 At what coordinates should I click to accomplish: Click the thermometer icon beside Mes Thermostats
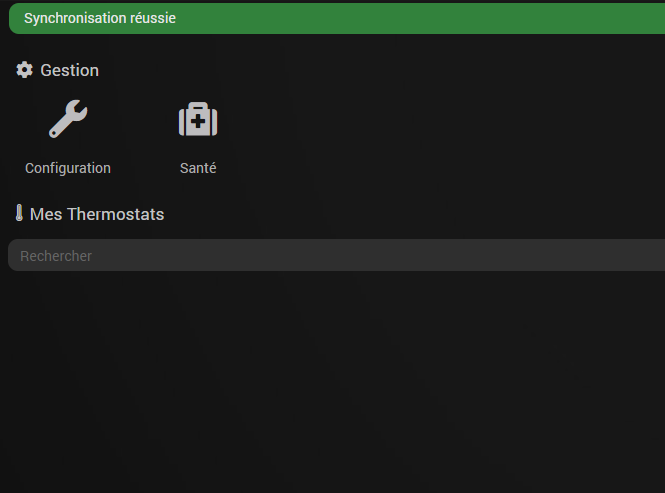pyautogui.click(x=19, y=213)
